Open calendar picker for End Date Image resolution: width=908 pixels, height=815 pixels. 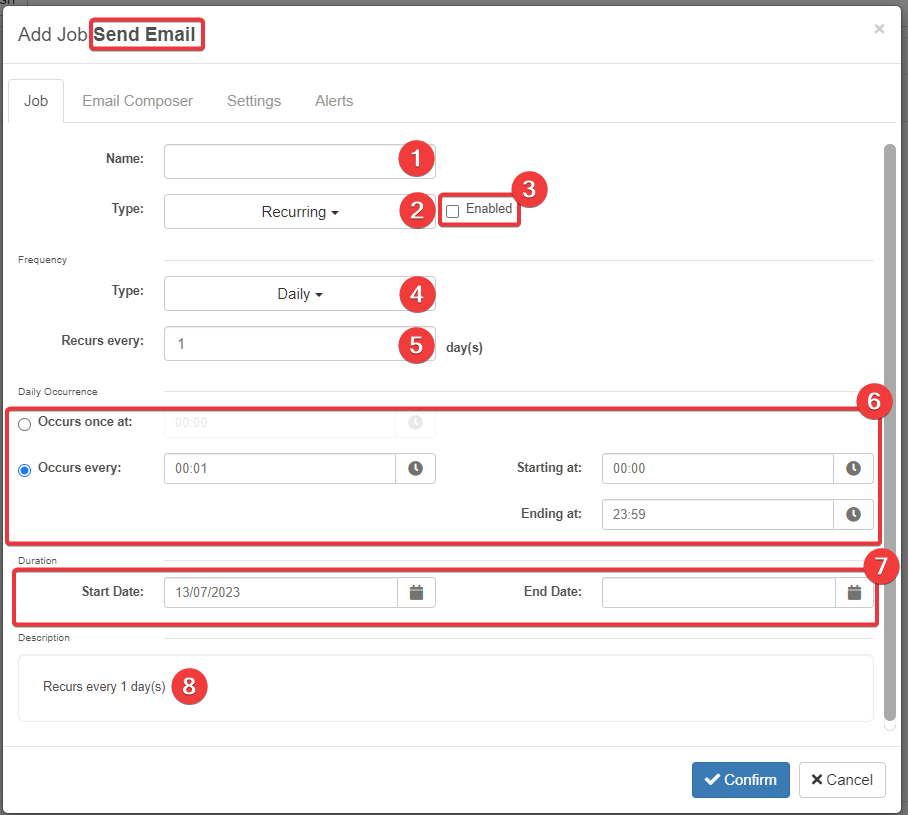tap(854, 592)
